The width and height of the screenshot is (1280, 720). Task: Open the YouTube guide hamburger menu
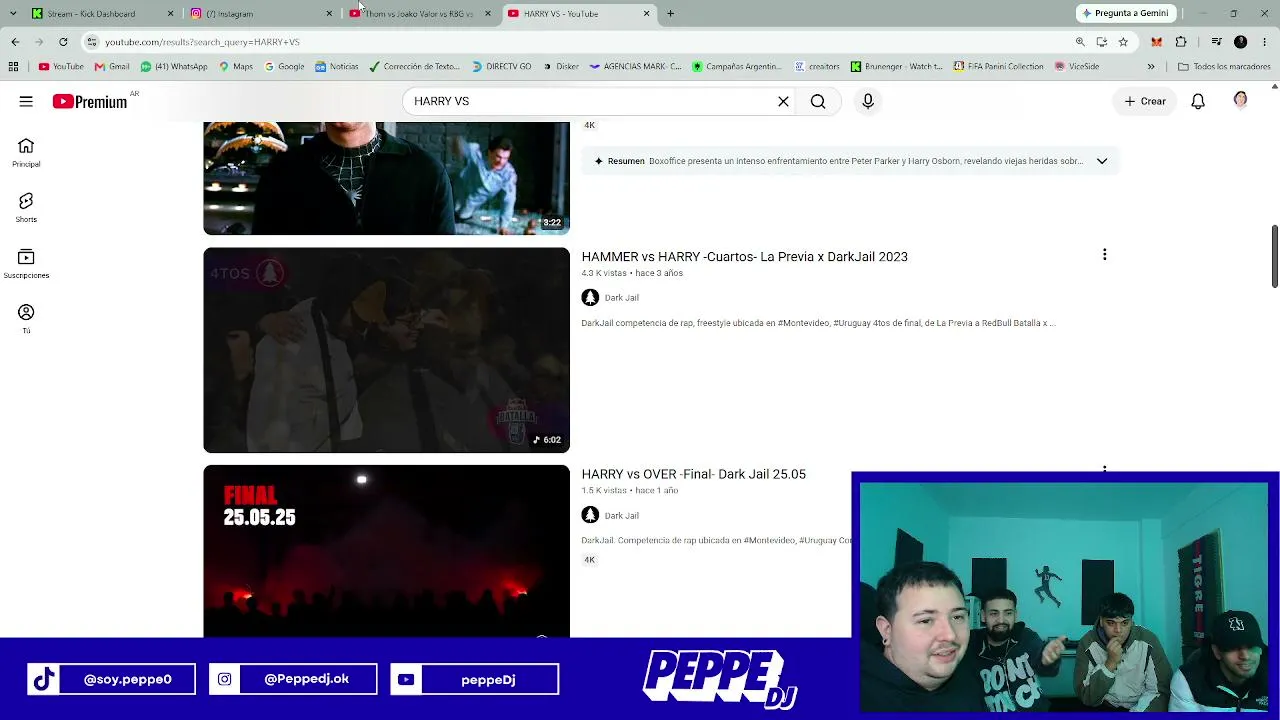coord(26,101)
